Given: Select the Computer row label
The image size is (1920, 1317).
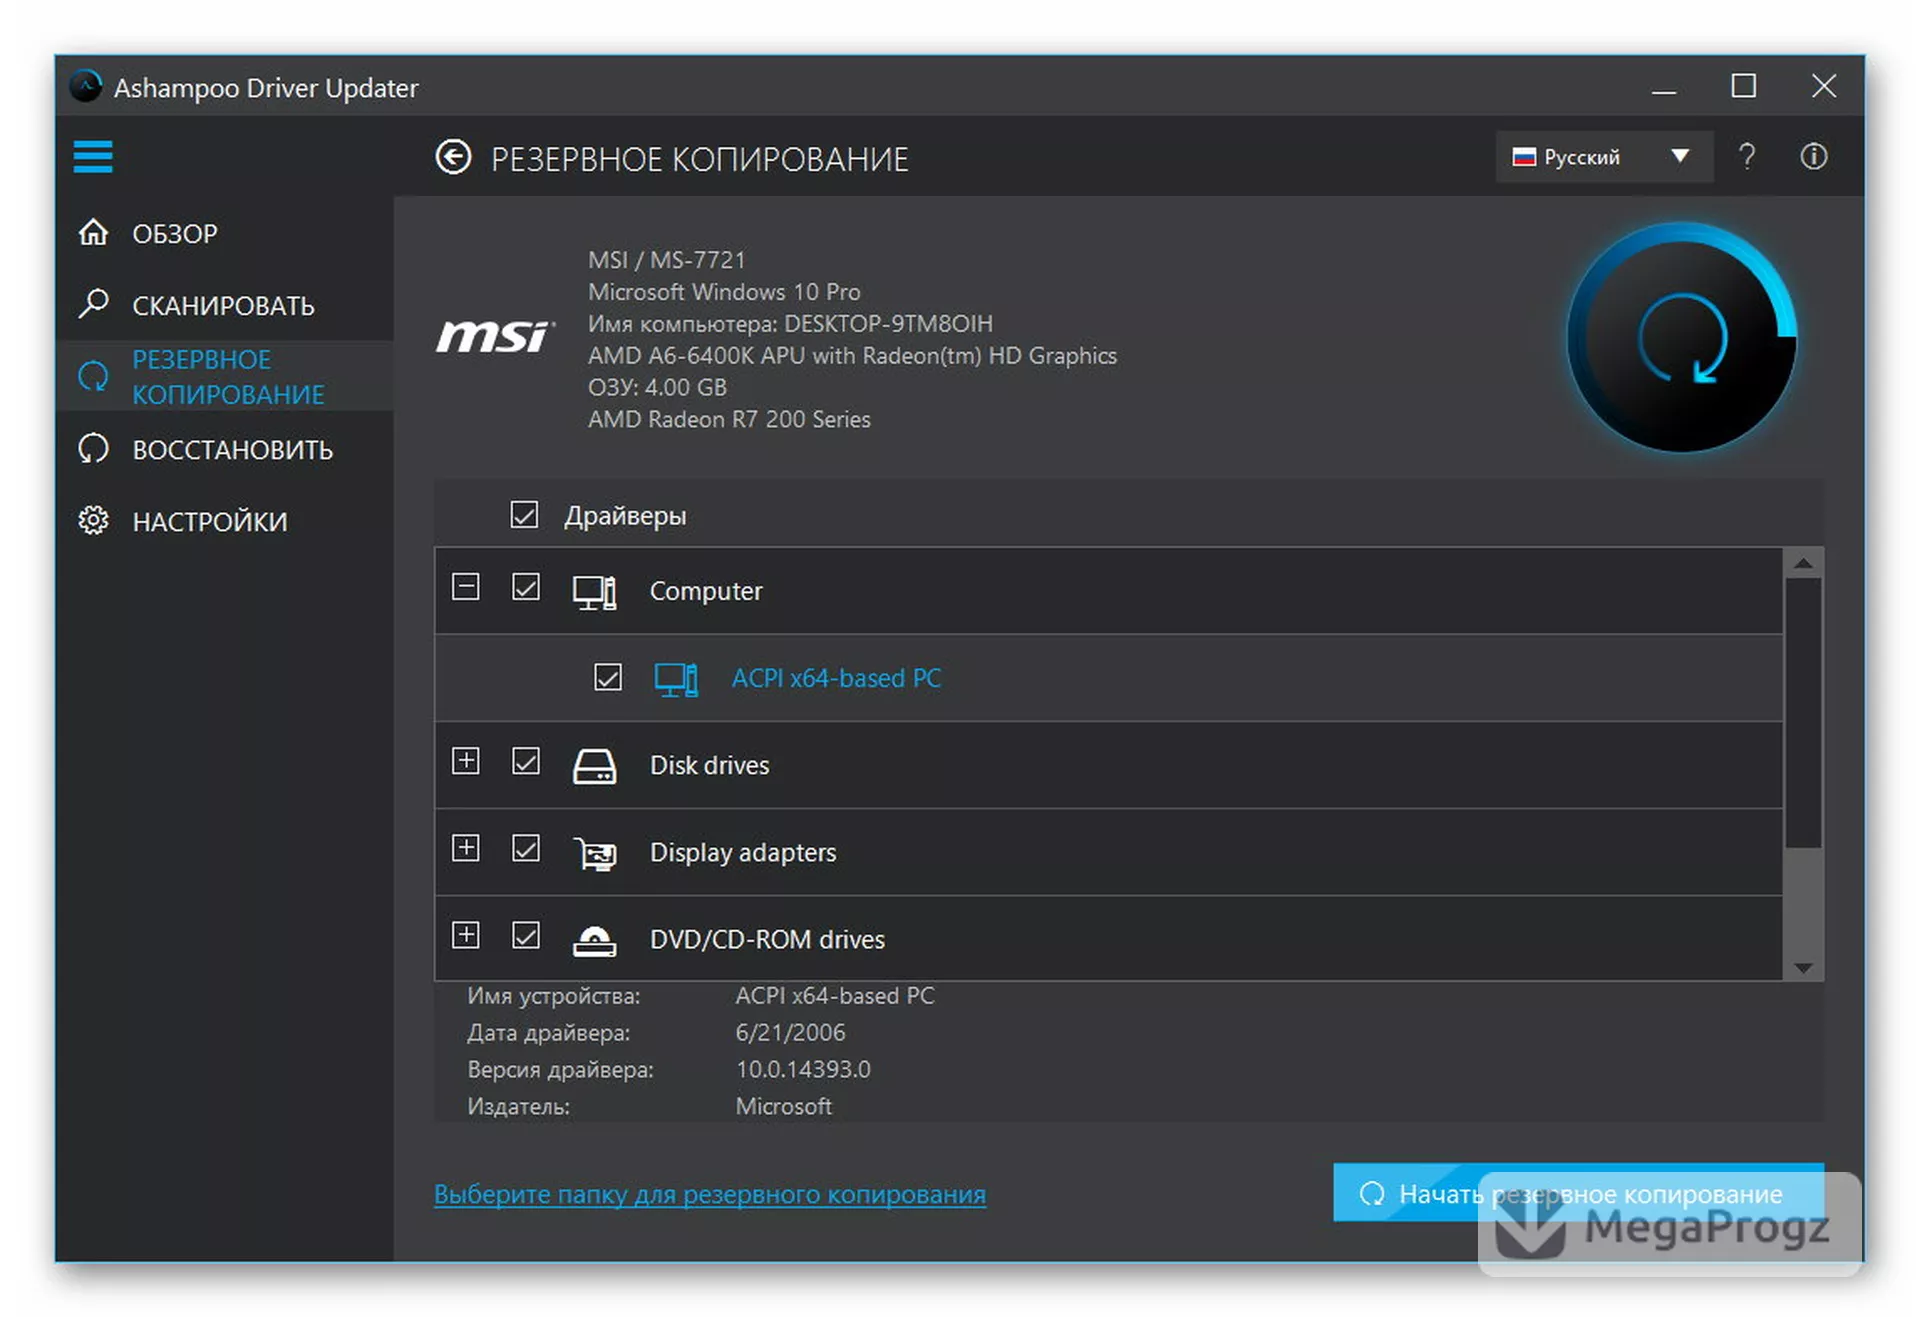Looking at the screenshot, I should pyautogui.click(x=706, y=591).
